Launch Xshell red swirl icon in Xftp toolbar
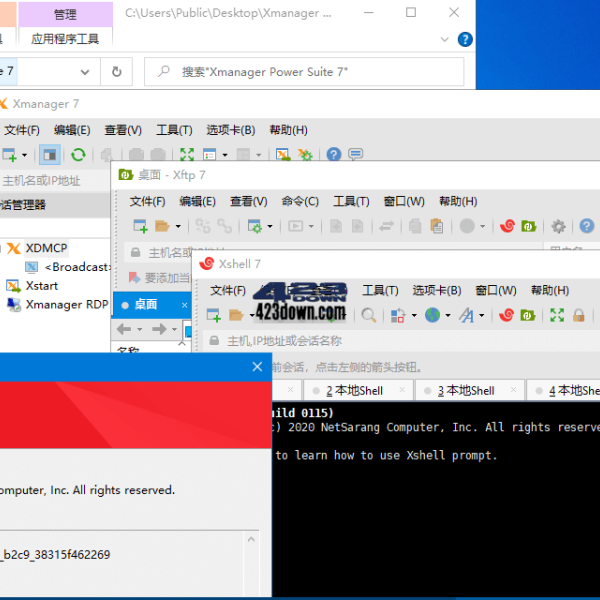Screen dimensions: 600x600 point(507,226)
